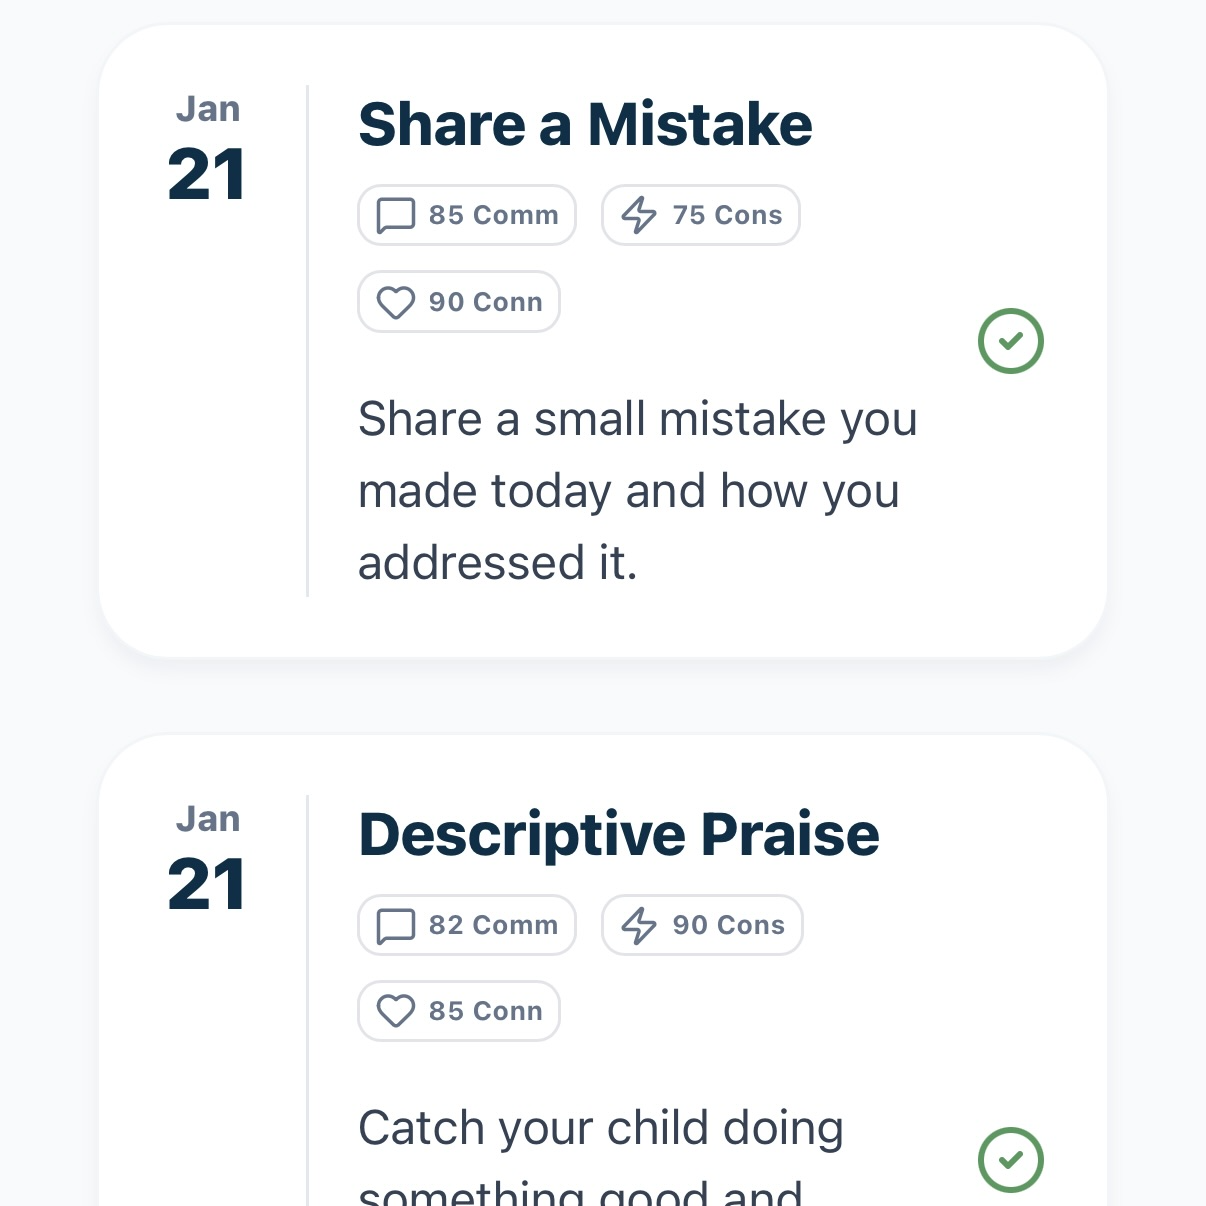1206x1206 pixels.
Task: Click the lightning bolt icon beside 90 Cons
Action: [x=639, y=925]
